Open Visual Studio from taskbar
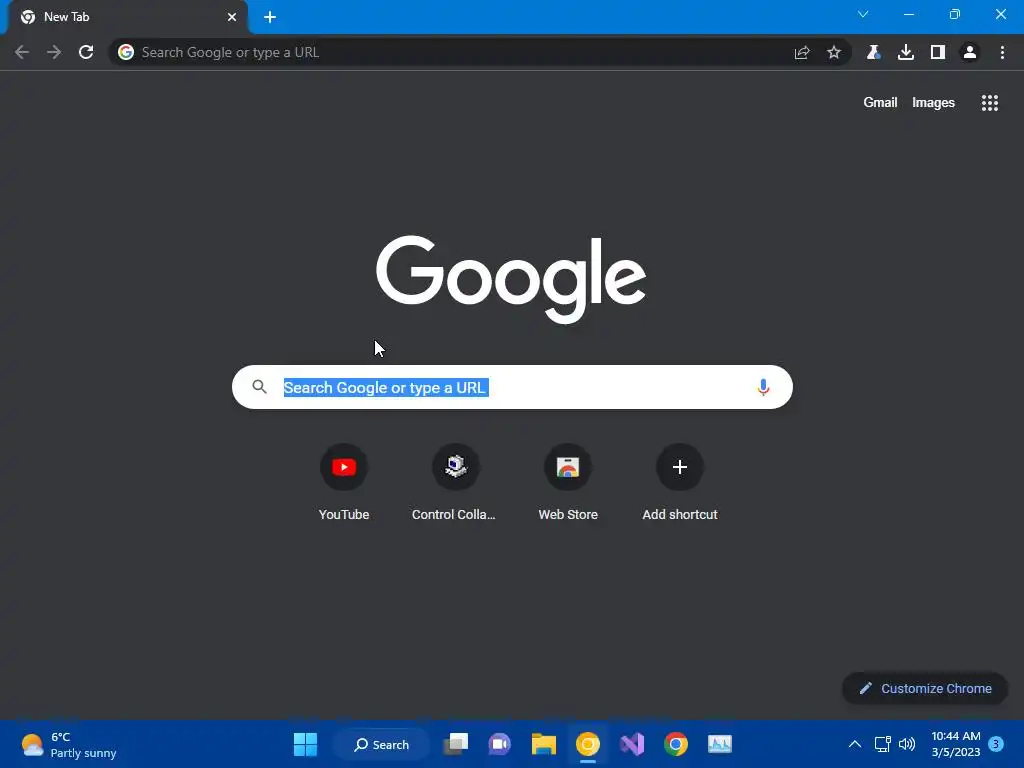 coord(632,744)
